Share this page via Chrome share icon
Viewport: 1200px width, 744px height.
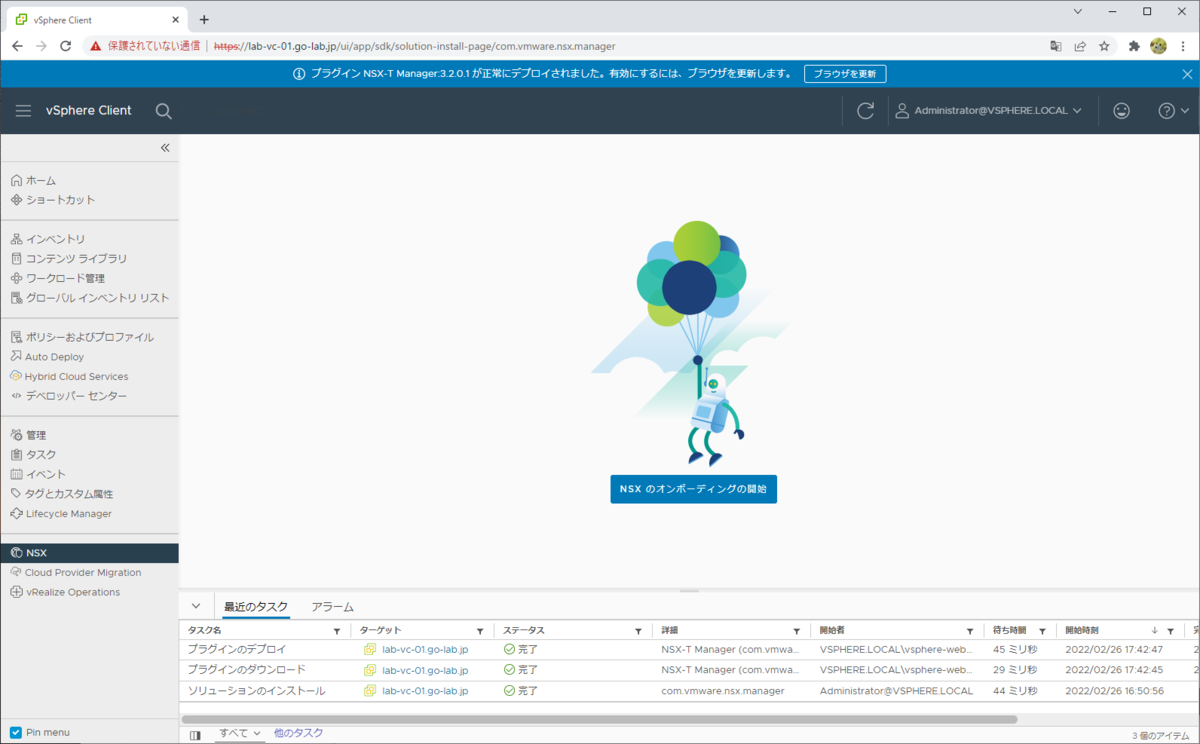(1080, 46)
